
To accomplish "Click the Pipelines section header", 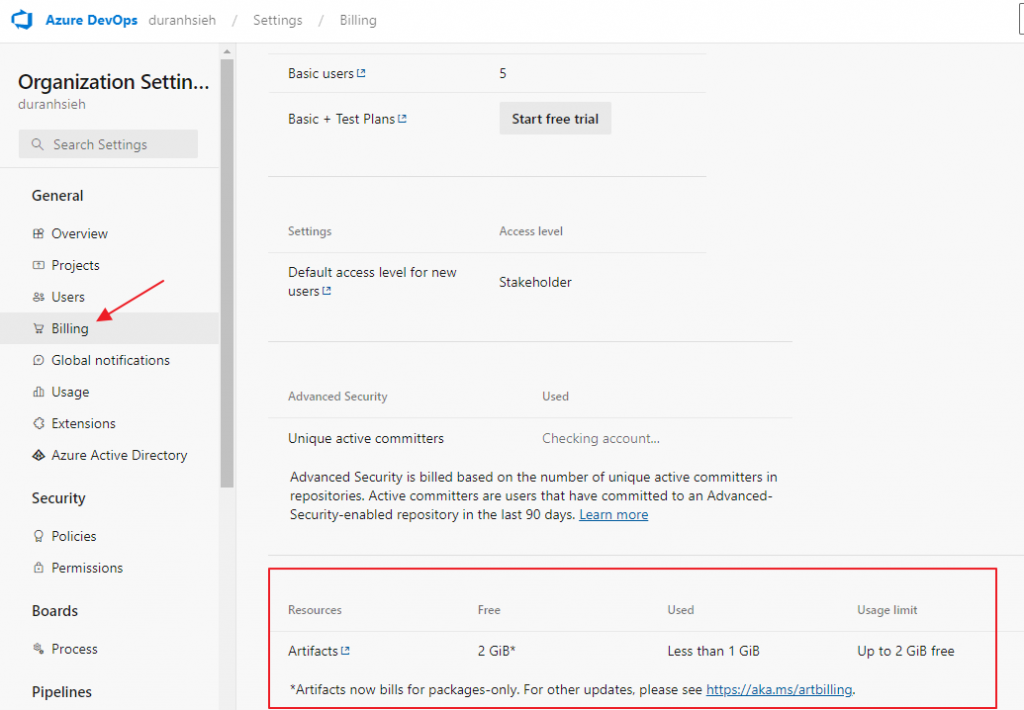I will point(61,692).
